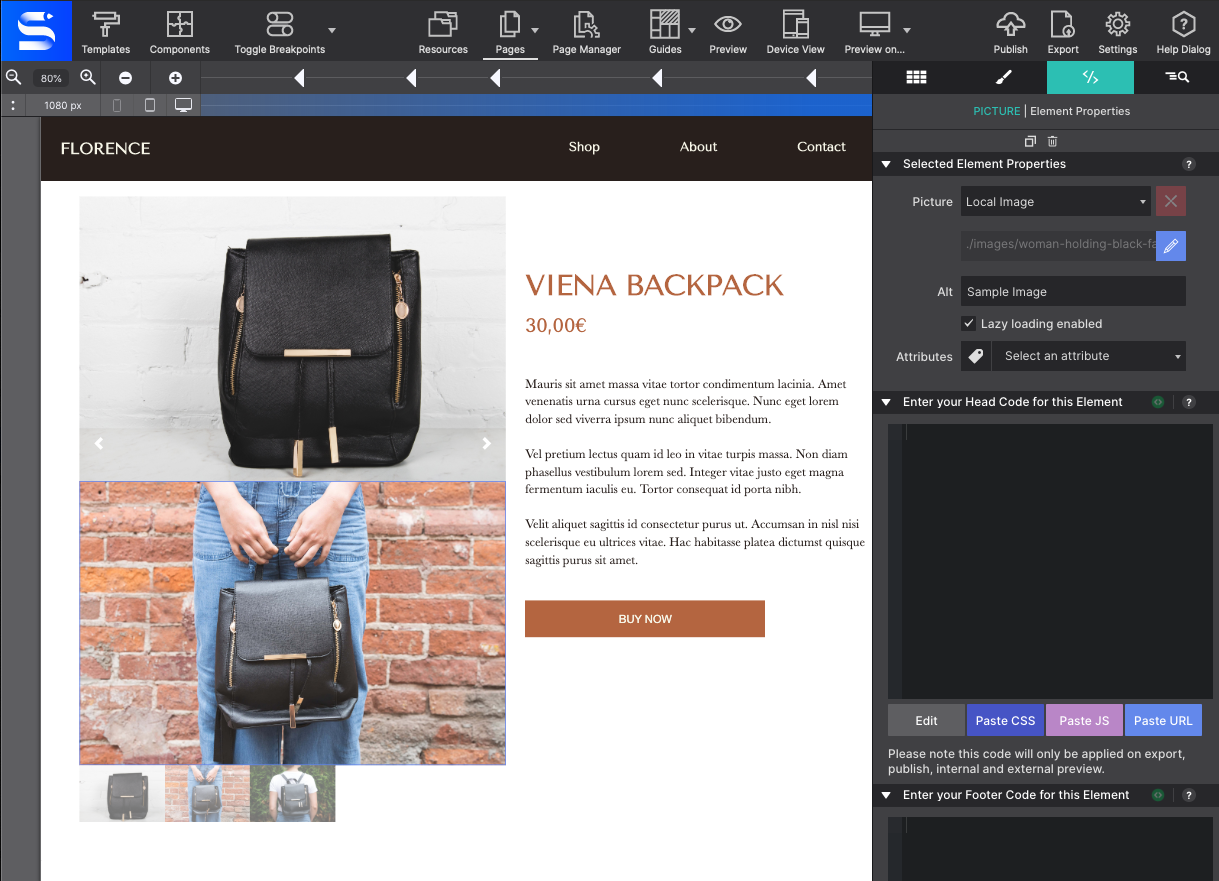Screen dimensions: 1219x881
Task: Collapse Selected Element Properties section
Action: [x=886, y=164]
